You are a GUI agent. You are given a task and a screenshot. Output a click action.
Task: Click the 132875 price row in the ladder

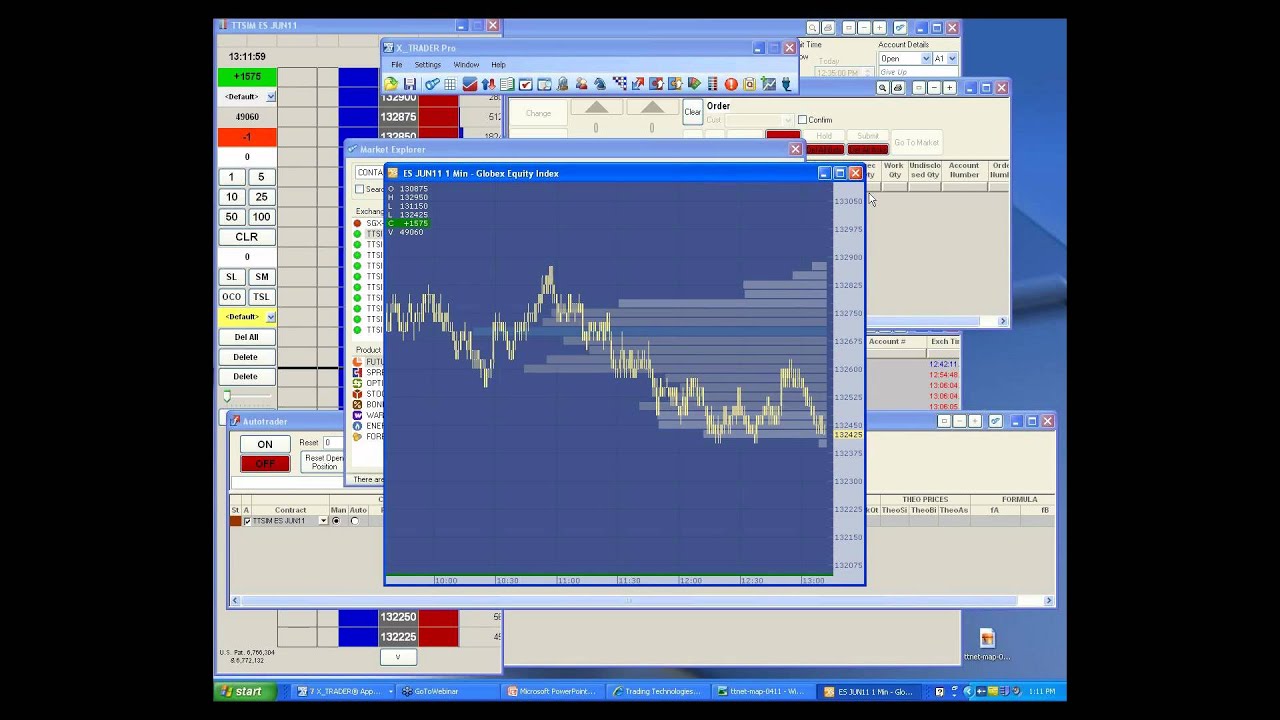tap(399, 117)
